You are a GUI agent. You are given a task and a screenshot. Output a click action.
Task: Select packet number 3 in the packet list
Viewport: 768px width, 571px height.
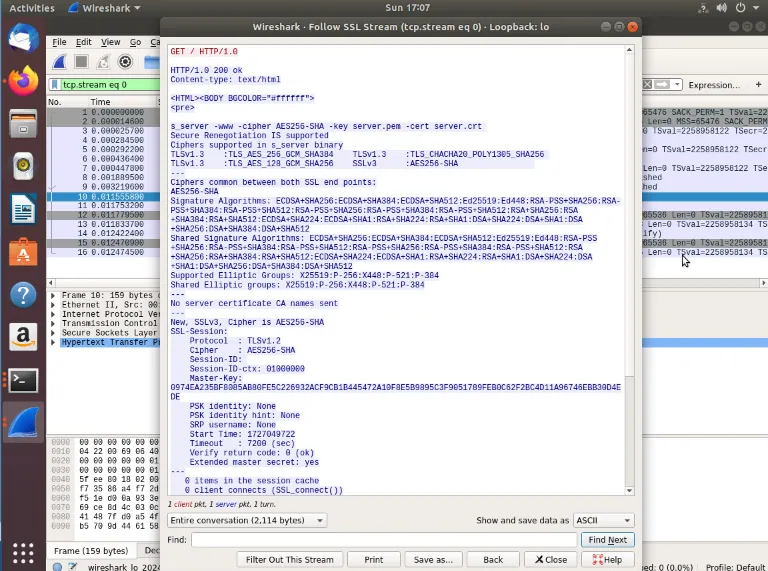coord(103,131)
